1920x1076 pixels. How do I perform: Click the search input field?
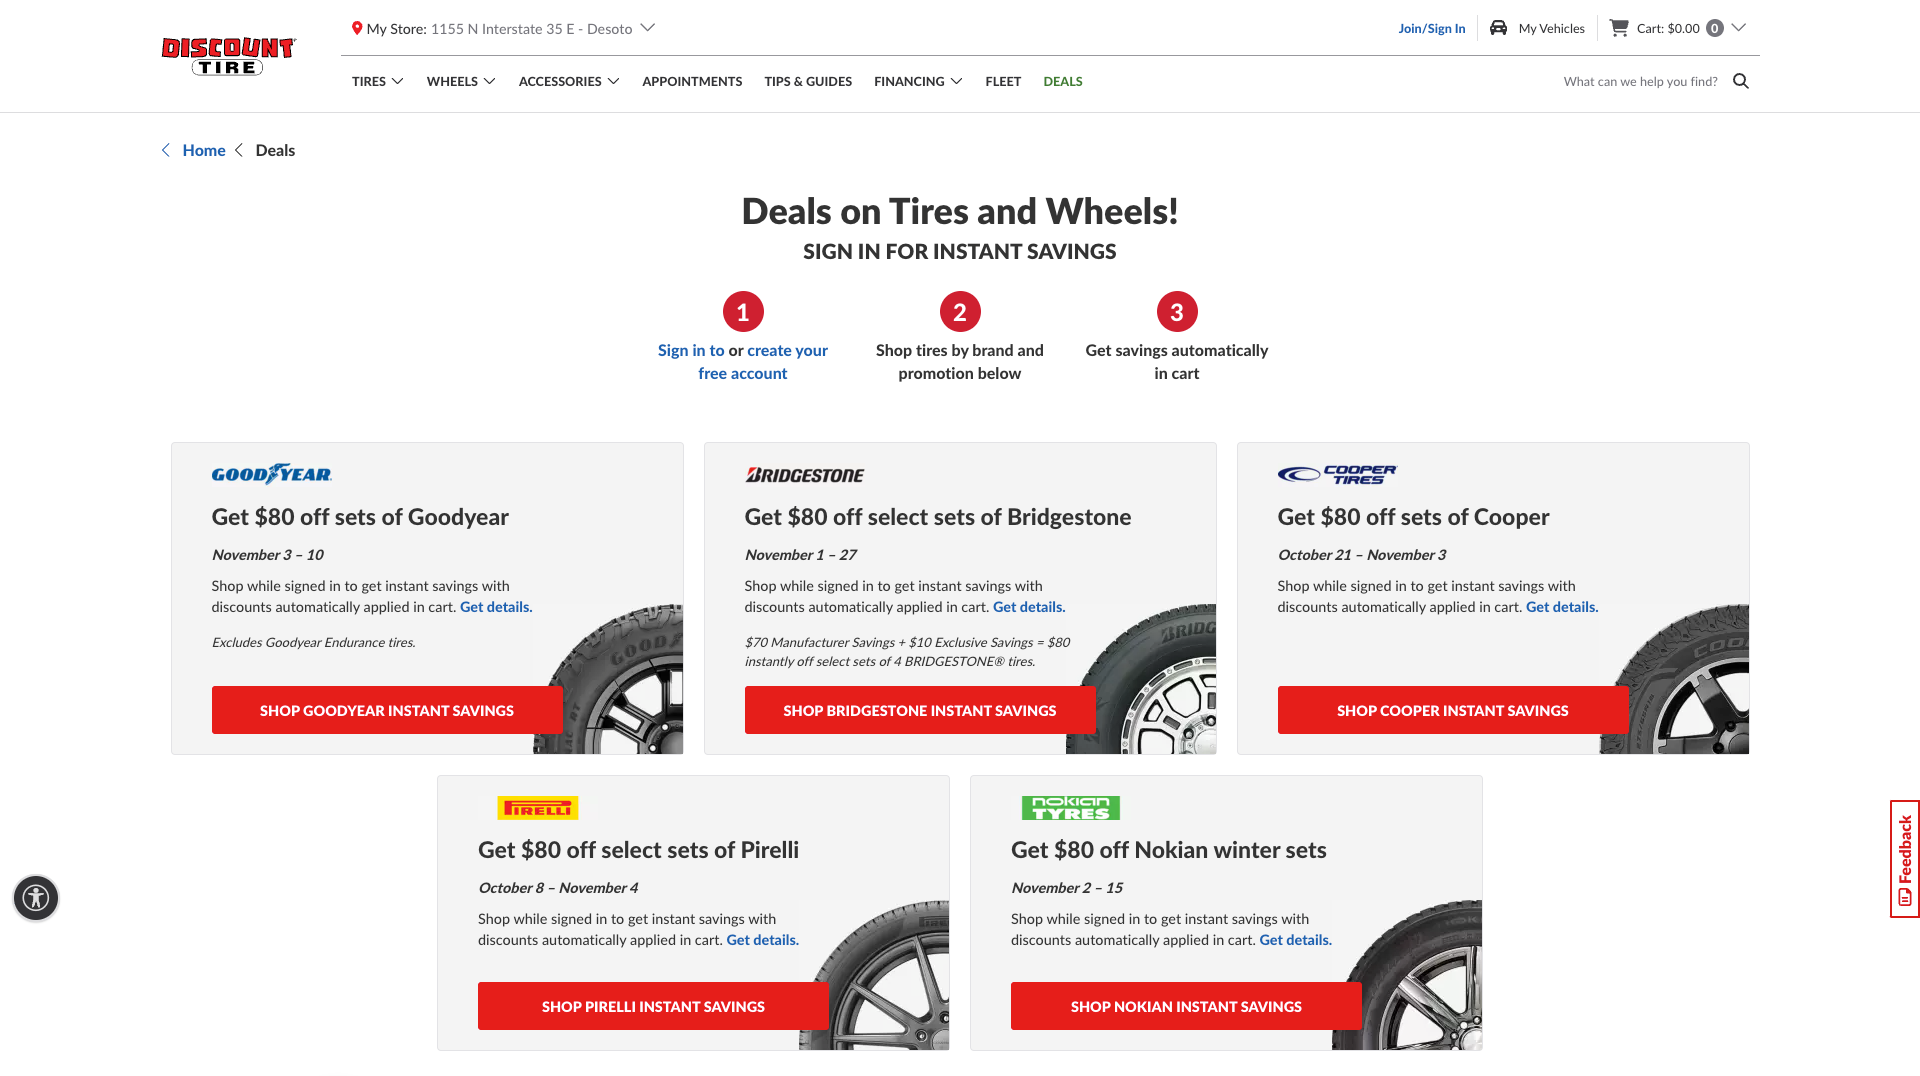[1640, 81]
